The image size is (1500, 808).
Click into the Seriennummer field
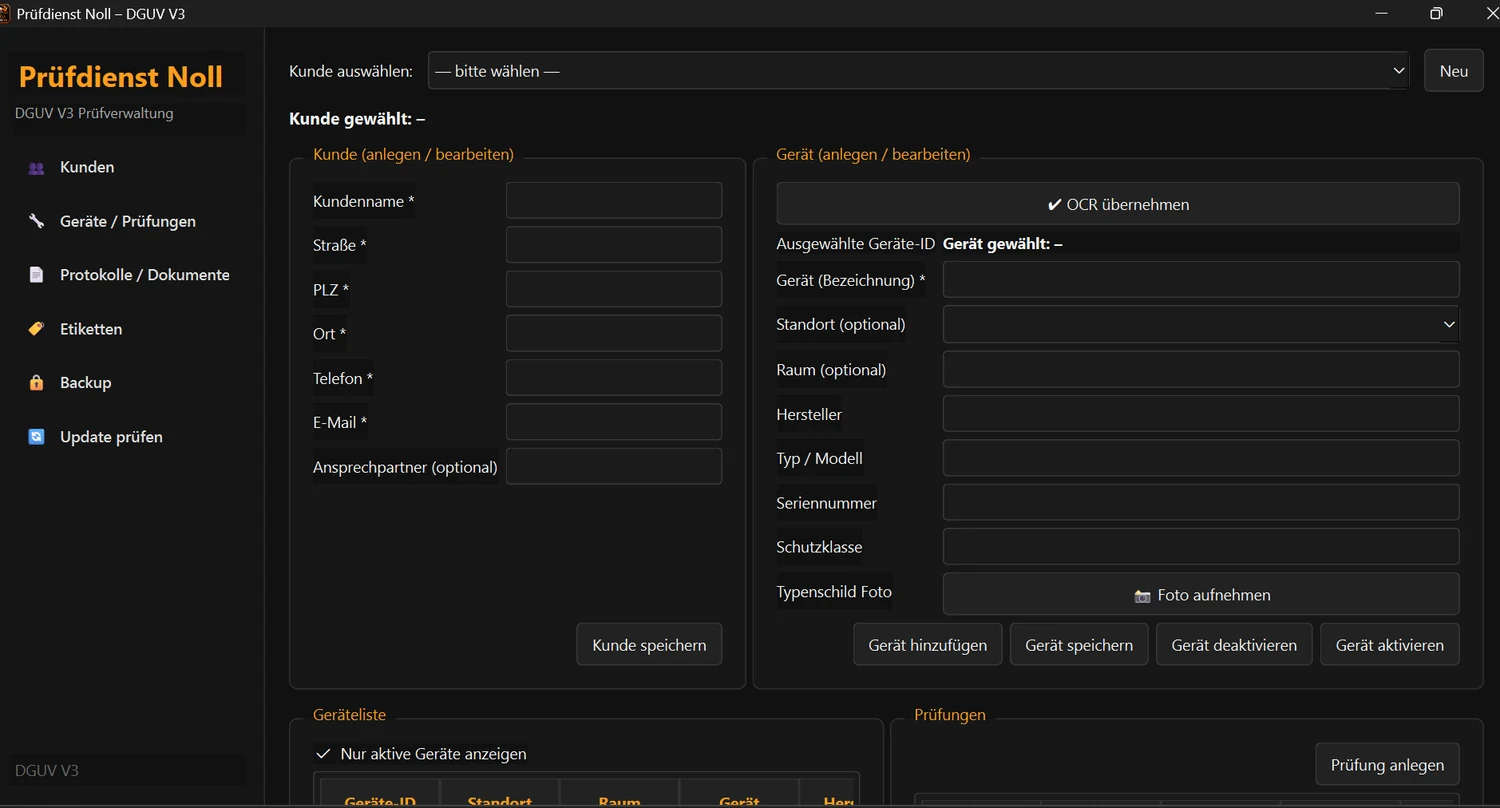click(1201, 503)
